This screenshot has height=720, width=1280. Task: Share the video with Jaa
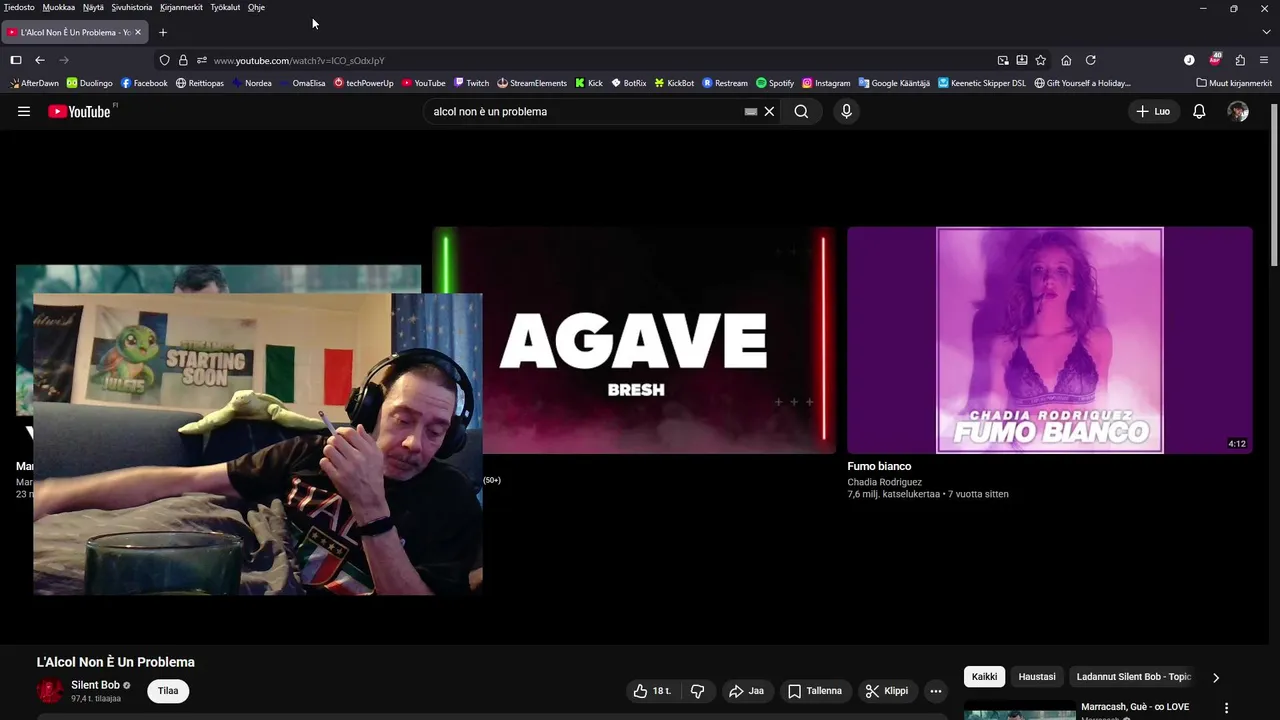coord(746,691)
